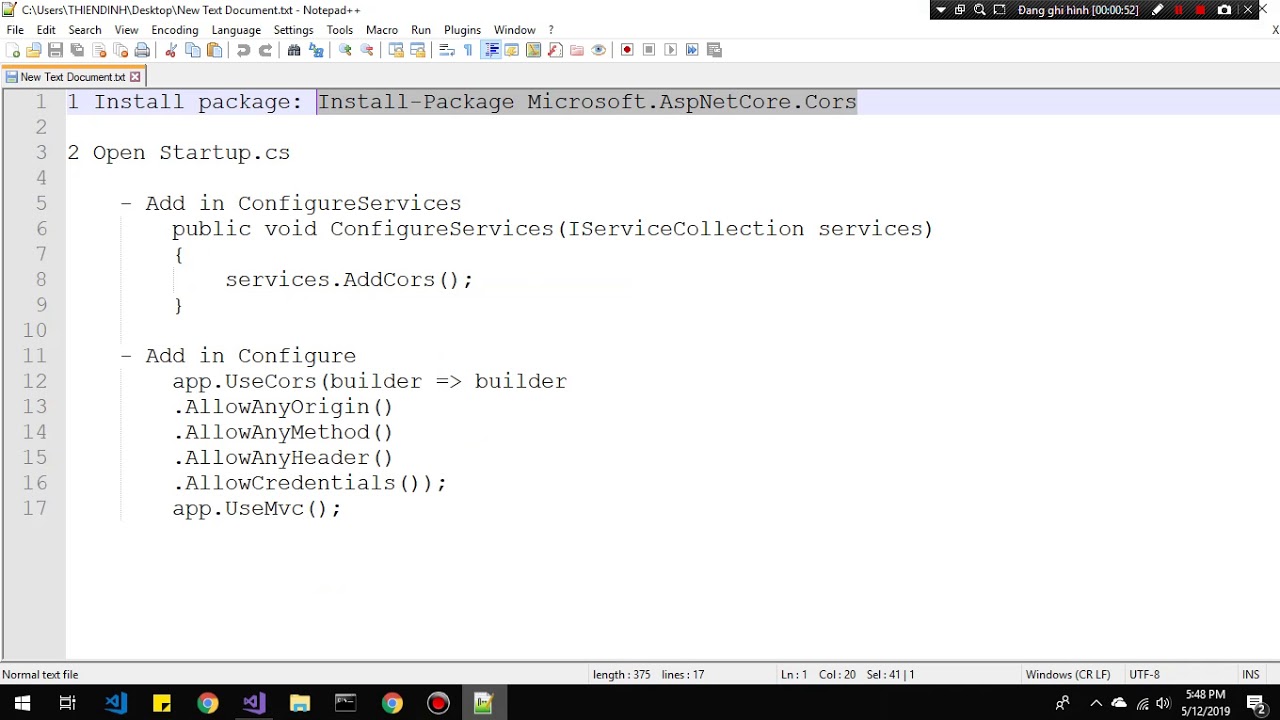Select the New Text Document.txt tab
1280x720 pixels.
[72, 77]
